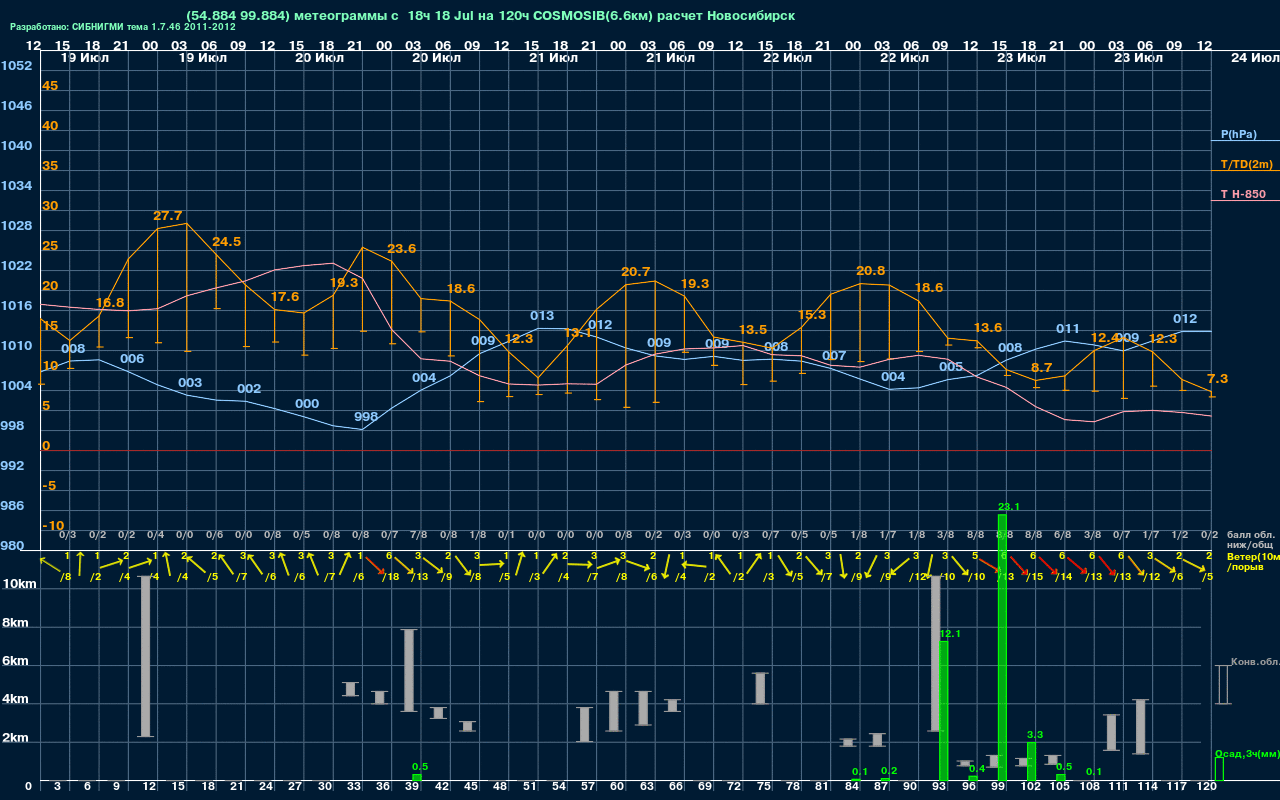Click the 002 pressure value label

click(249, 389)
